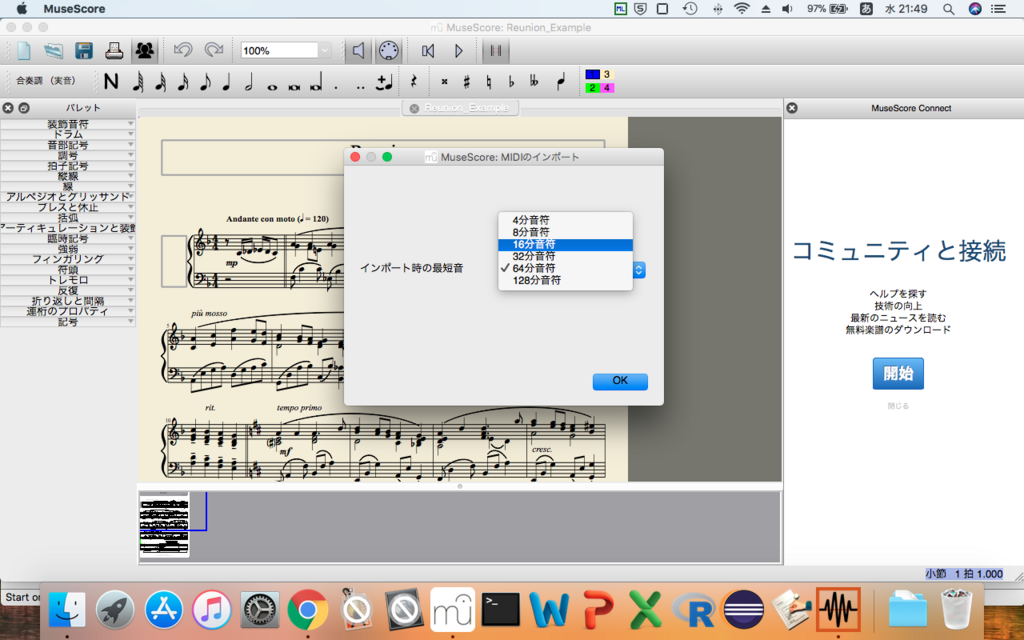
Task: Toggle the speaker sound icon
Action: (358, 50)
